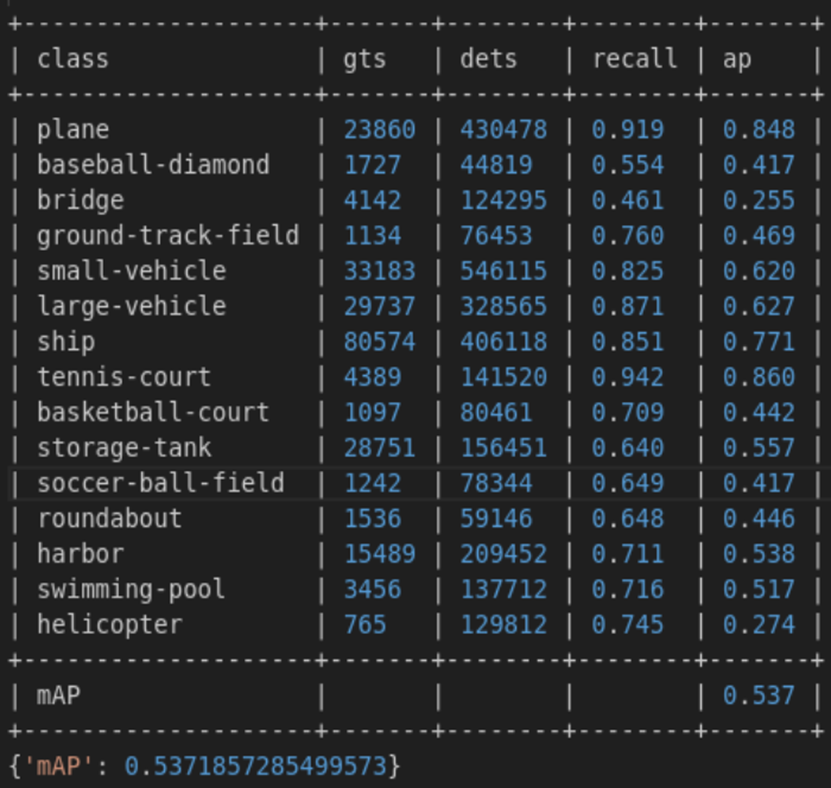Click the 'dets' column header

pos(488,59)
